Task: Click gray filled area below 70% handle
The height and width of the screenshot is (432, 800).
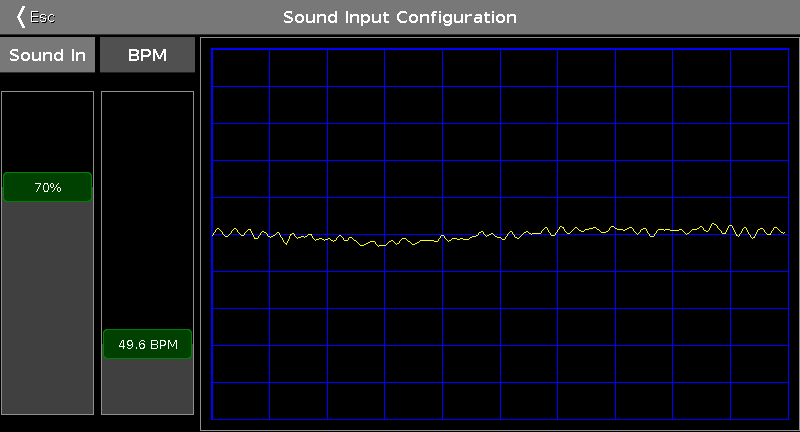Action: tap(47, 300)
